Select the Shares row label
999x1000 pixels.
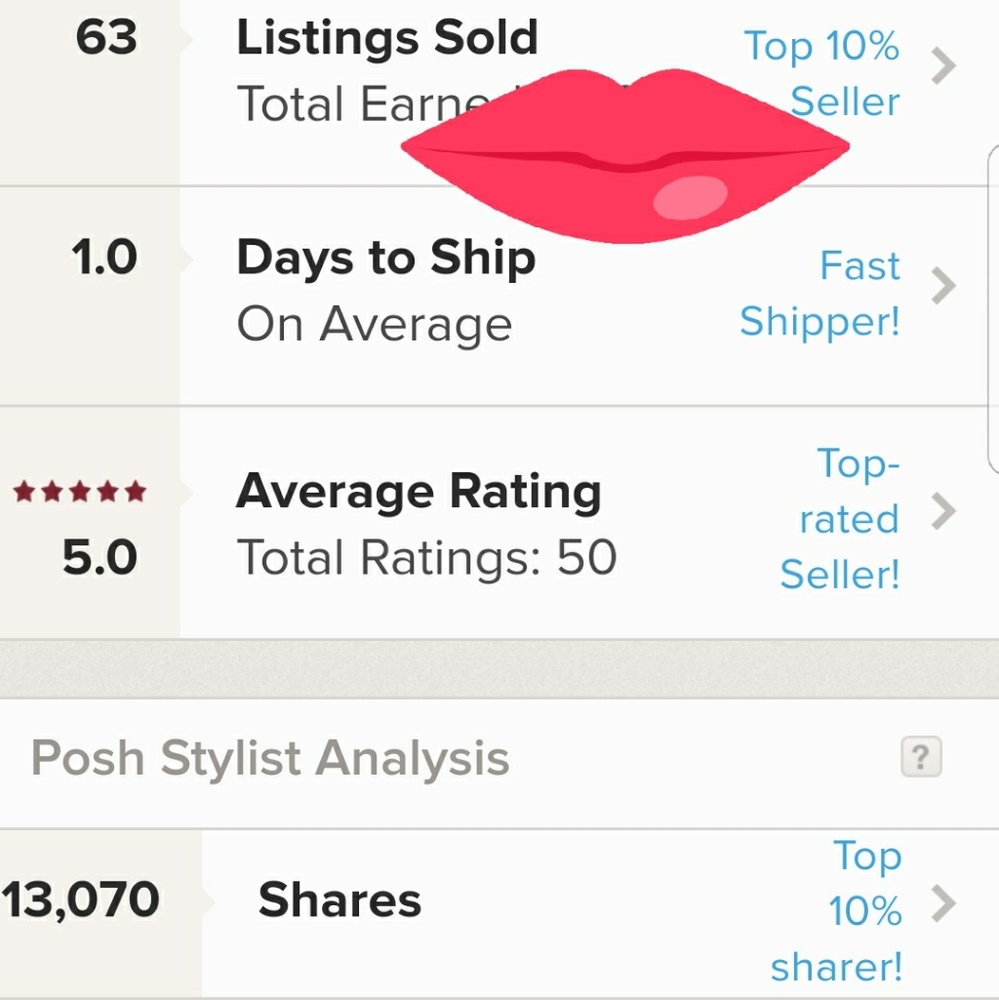click(340, 900)
